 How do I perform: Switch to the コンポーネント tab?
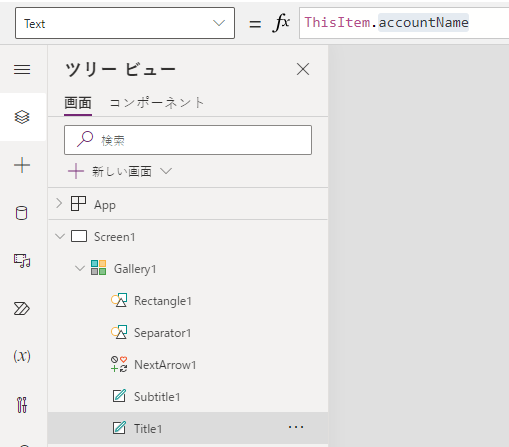157,103
